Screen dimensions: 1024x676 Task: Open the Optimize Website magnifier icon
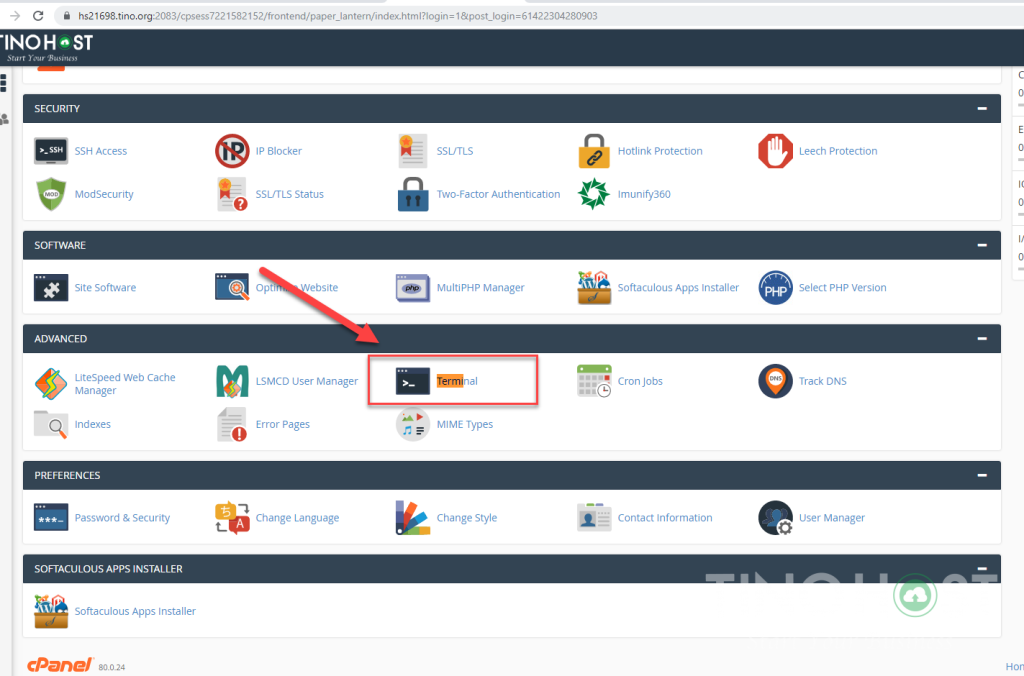click(x=232, y=287)
